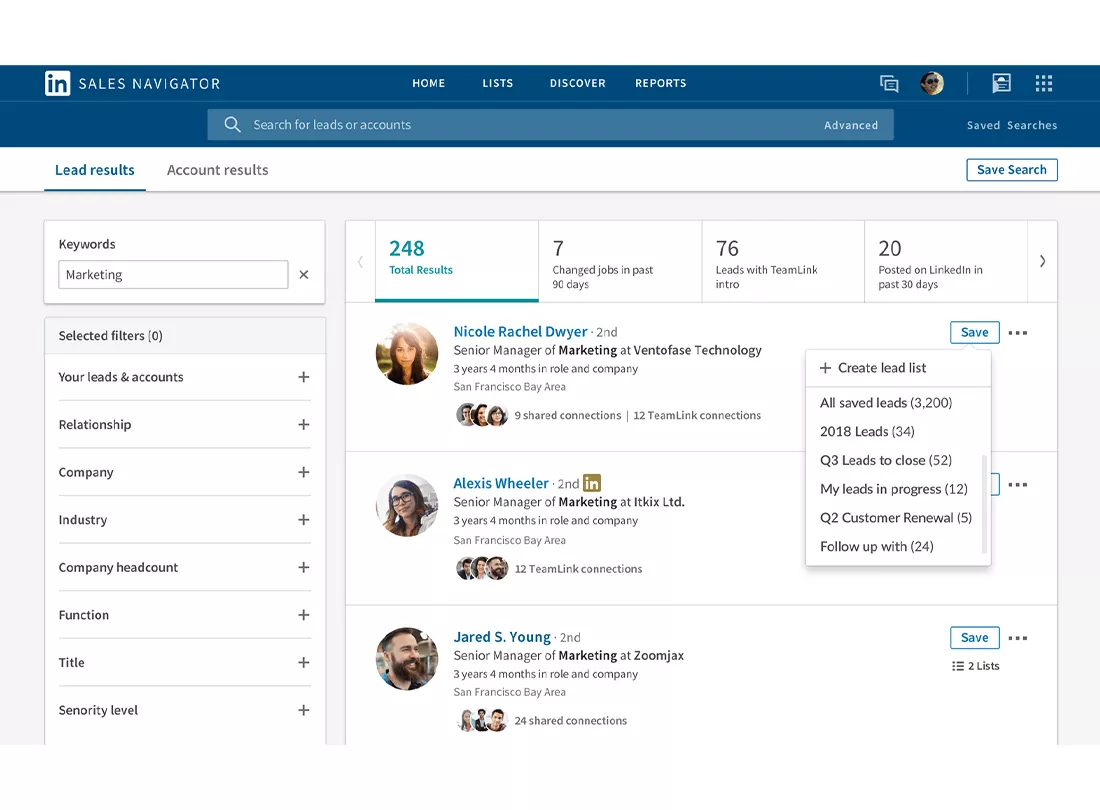Open more options for Jared S. Young

(1017, 638)
